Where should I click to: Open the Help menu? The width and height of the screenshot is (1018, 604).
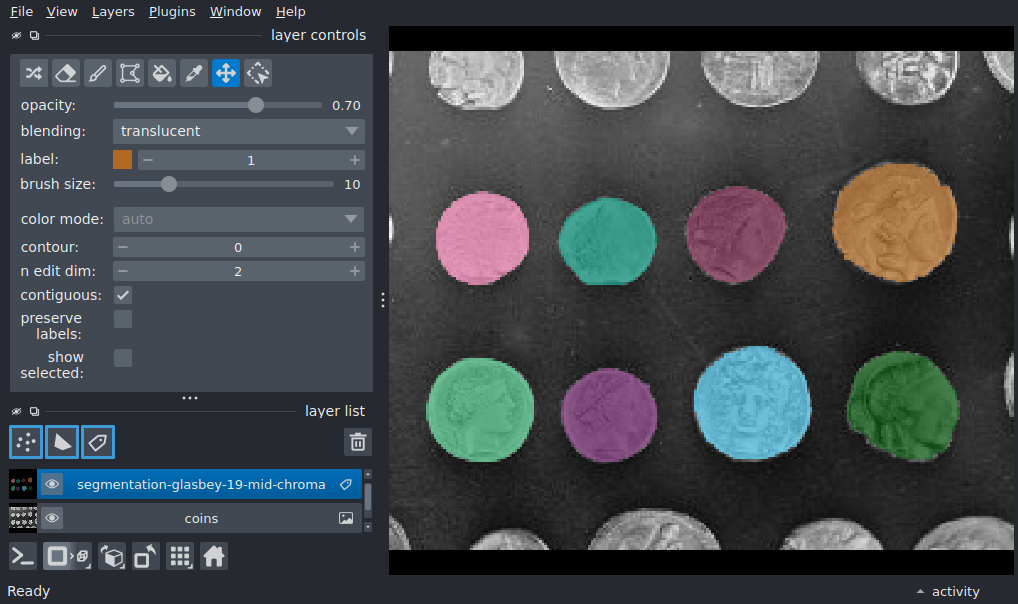click(290, 12)
